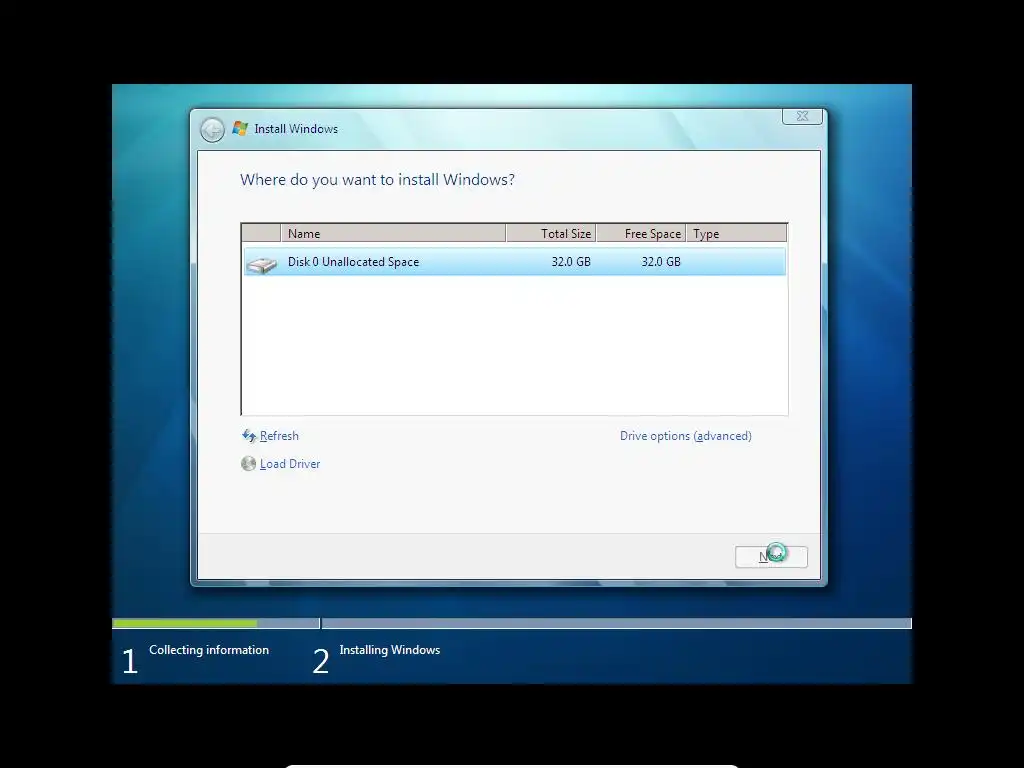Screen dimensions: 1024x768
Task: Click the 32.0 GB total size value
Action: [571, 262]
